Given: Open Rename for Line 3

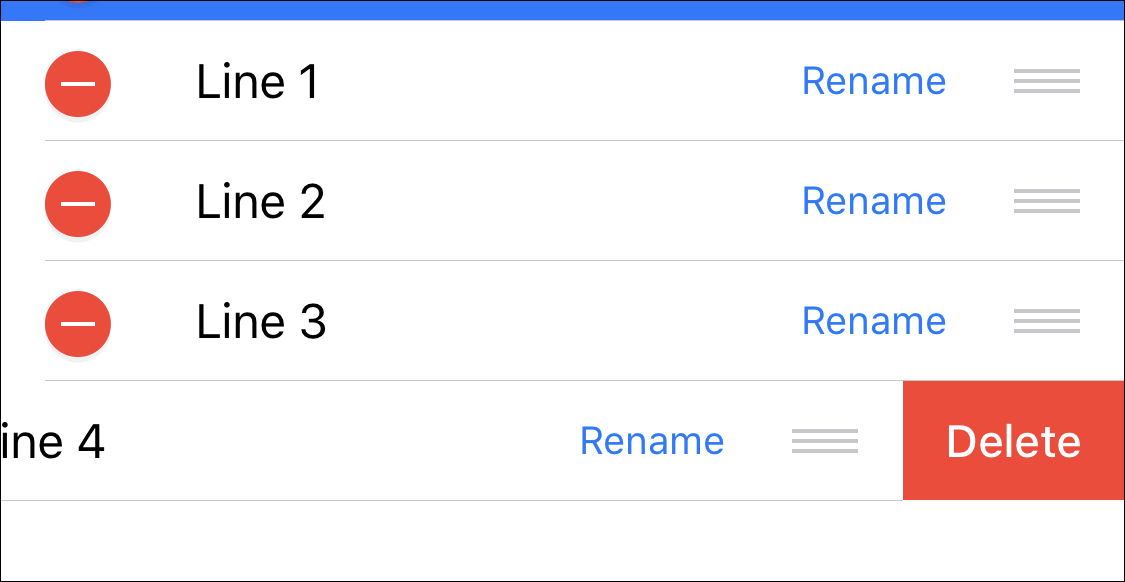Looking at the screenshot, I should [874, 321].
